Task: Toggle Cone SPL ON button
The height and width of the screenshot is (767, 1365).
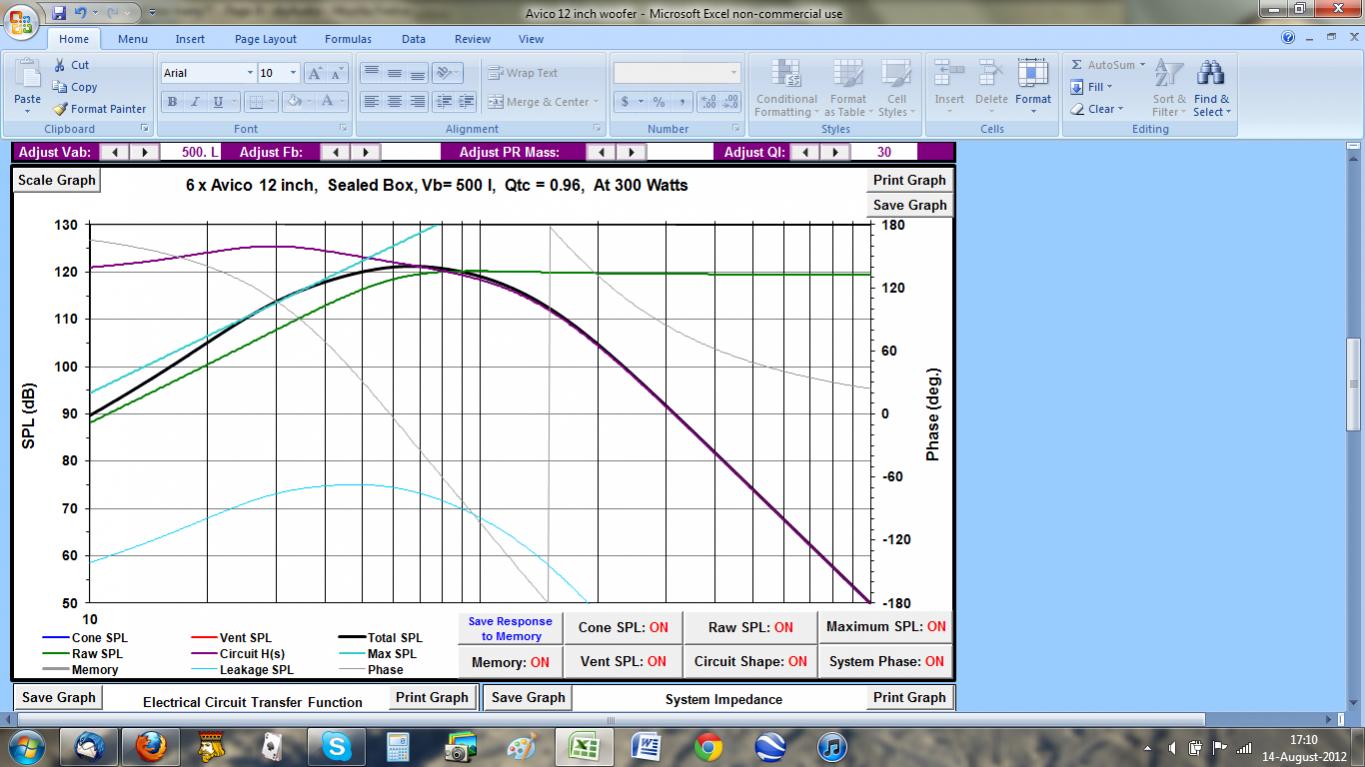Action: click(623, 628)
